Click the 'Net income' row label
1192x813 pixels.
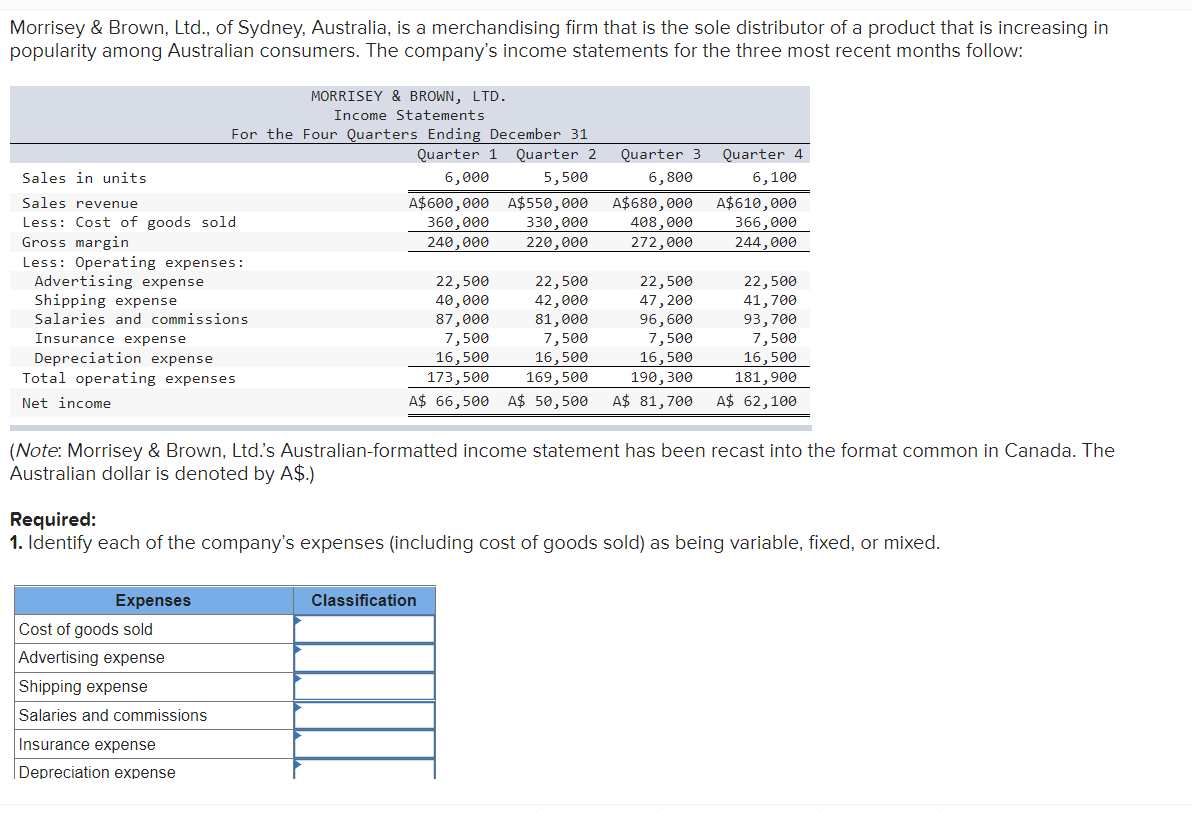click(66, 403)
